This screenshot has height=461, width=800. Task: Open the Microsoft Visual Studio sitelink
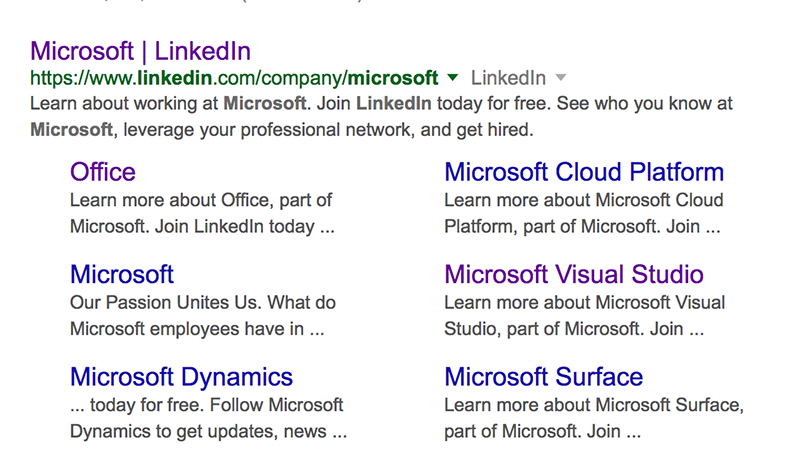click(x=574, y=275)
